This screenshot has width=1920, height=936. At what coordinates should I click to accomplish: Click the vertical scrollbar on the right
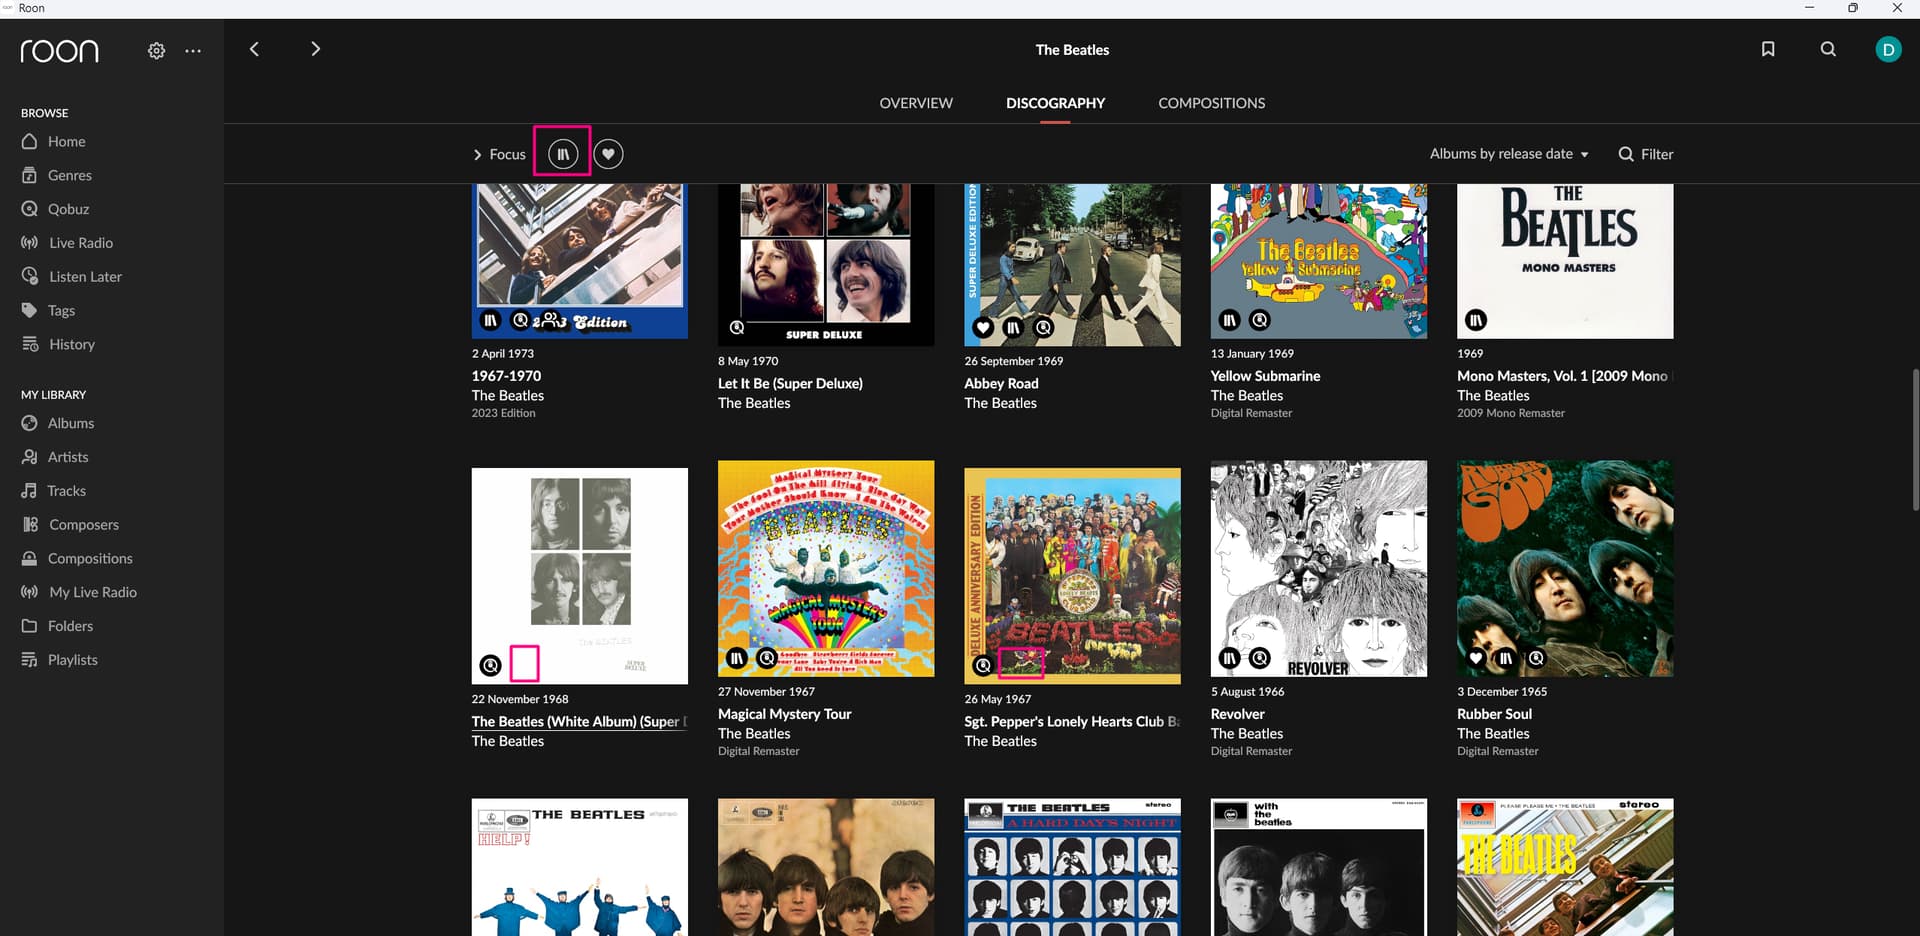pyautogui.click(x=1915, y=439)
